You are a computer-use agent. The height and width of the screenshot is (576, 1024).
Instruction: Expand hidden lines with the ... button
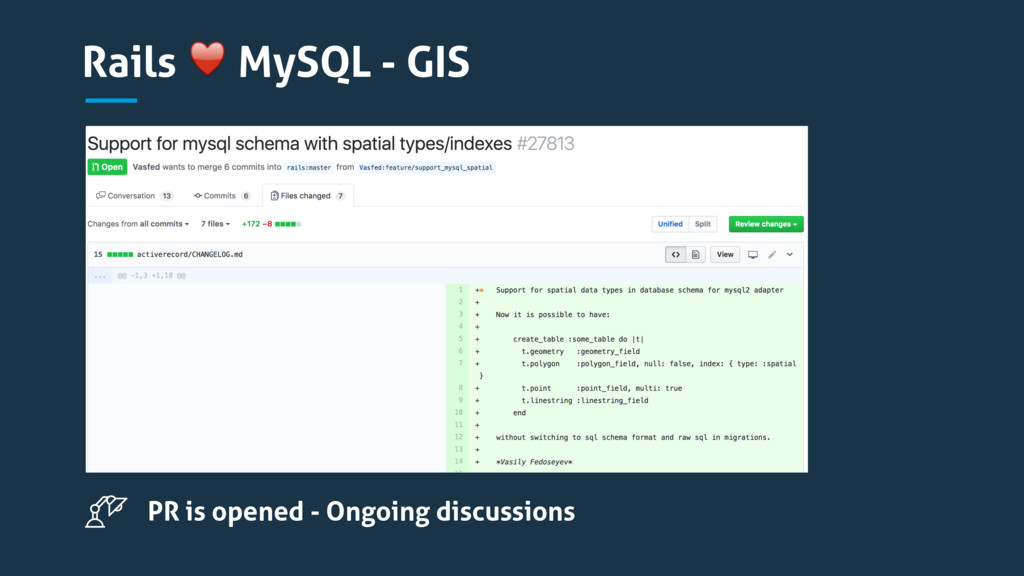click(x=100, y=276)
